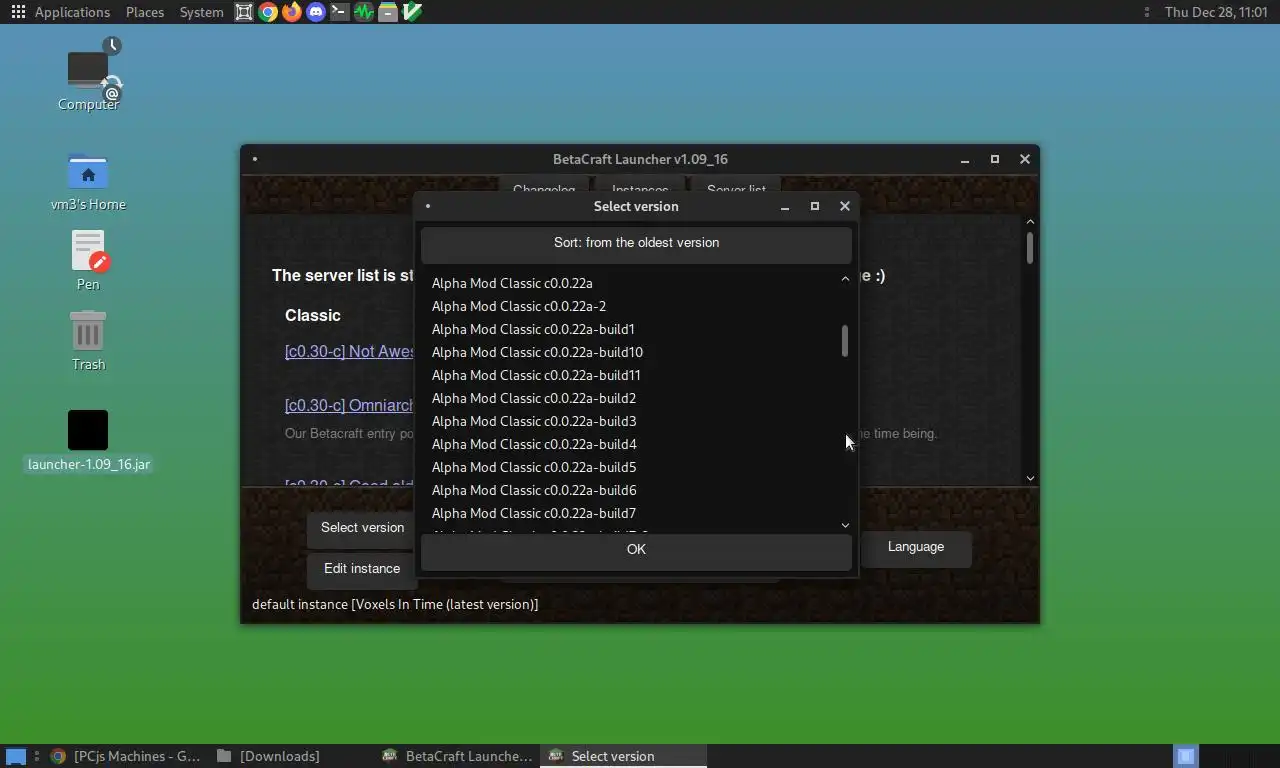
Task: Open the screenshot tool in top panel
Action: [x=244, y=12]
